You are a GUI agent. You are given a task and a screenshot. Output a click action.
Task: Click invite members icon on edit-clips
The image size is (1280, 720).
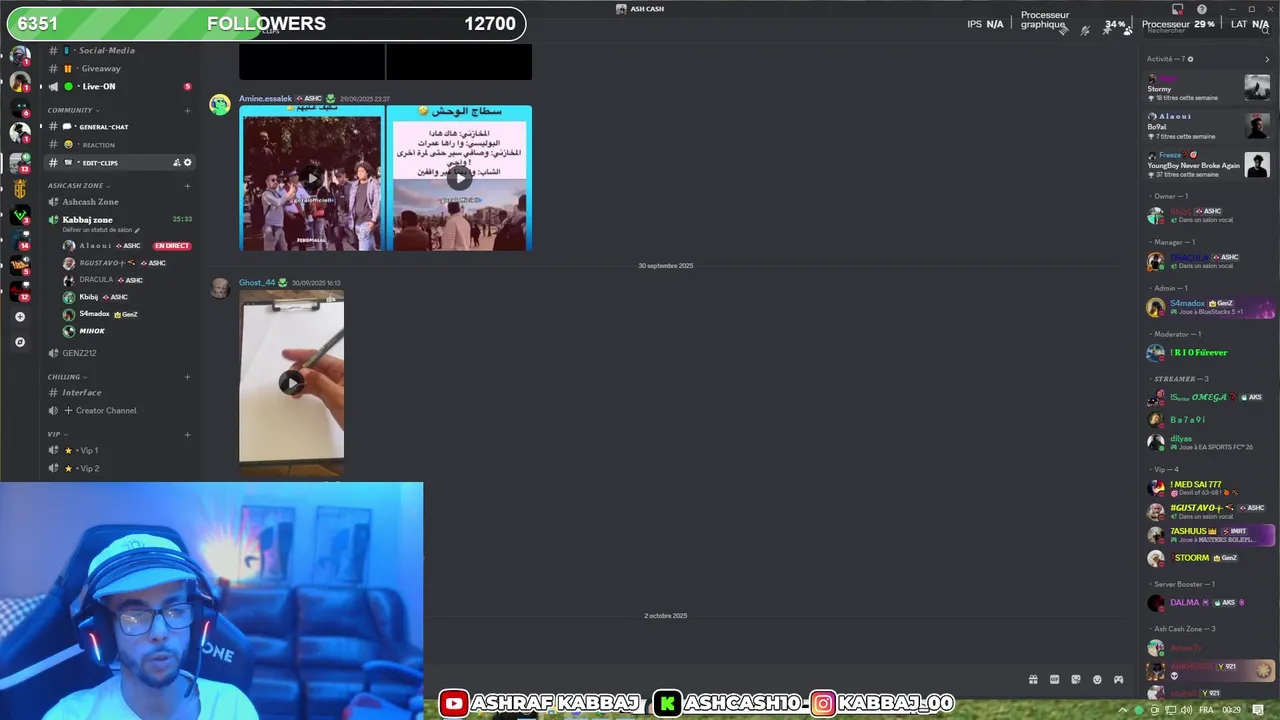point(176,163)
